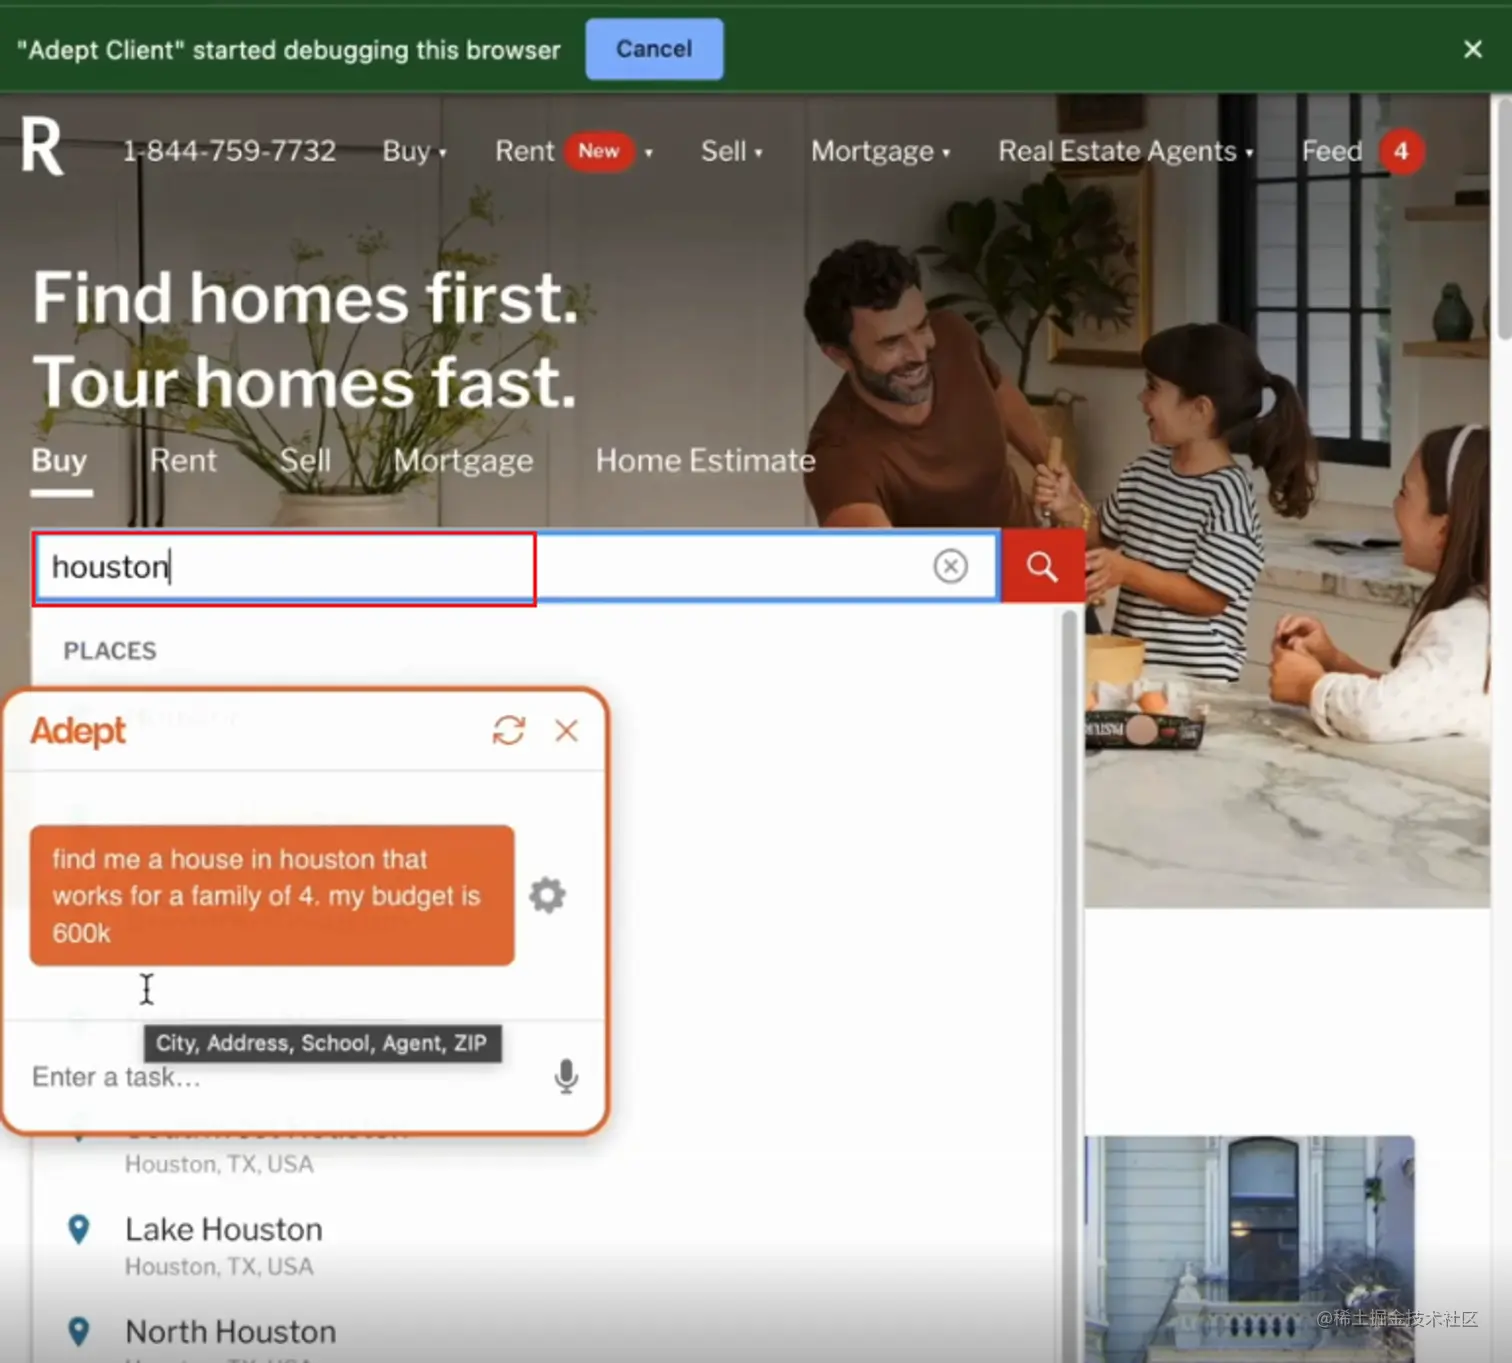Viewport: 1512px width, 1363px height.
Task: Click the Feed notification badge
Action: [x=1401, y=151]
